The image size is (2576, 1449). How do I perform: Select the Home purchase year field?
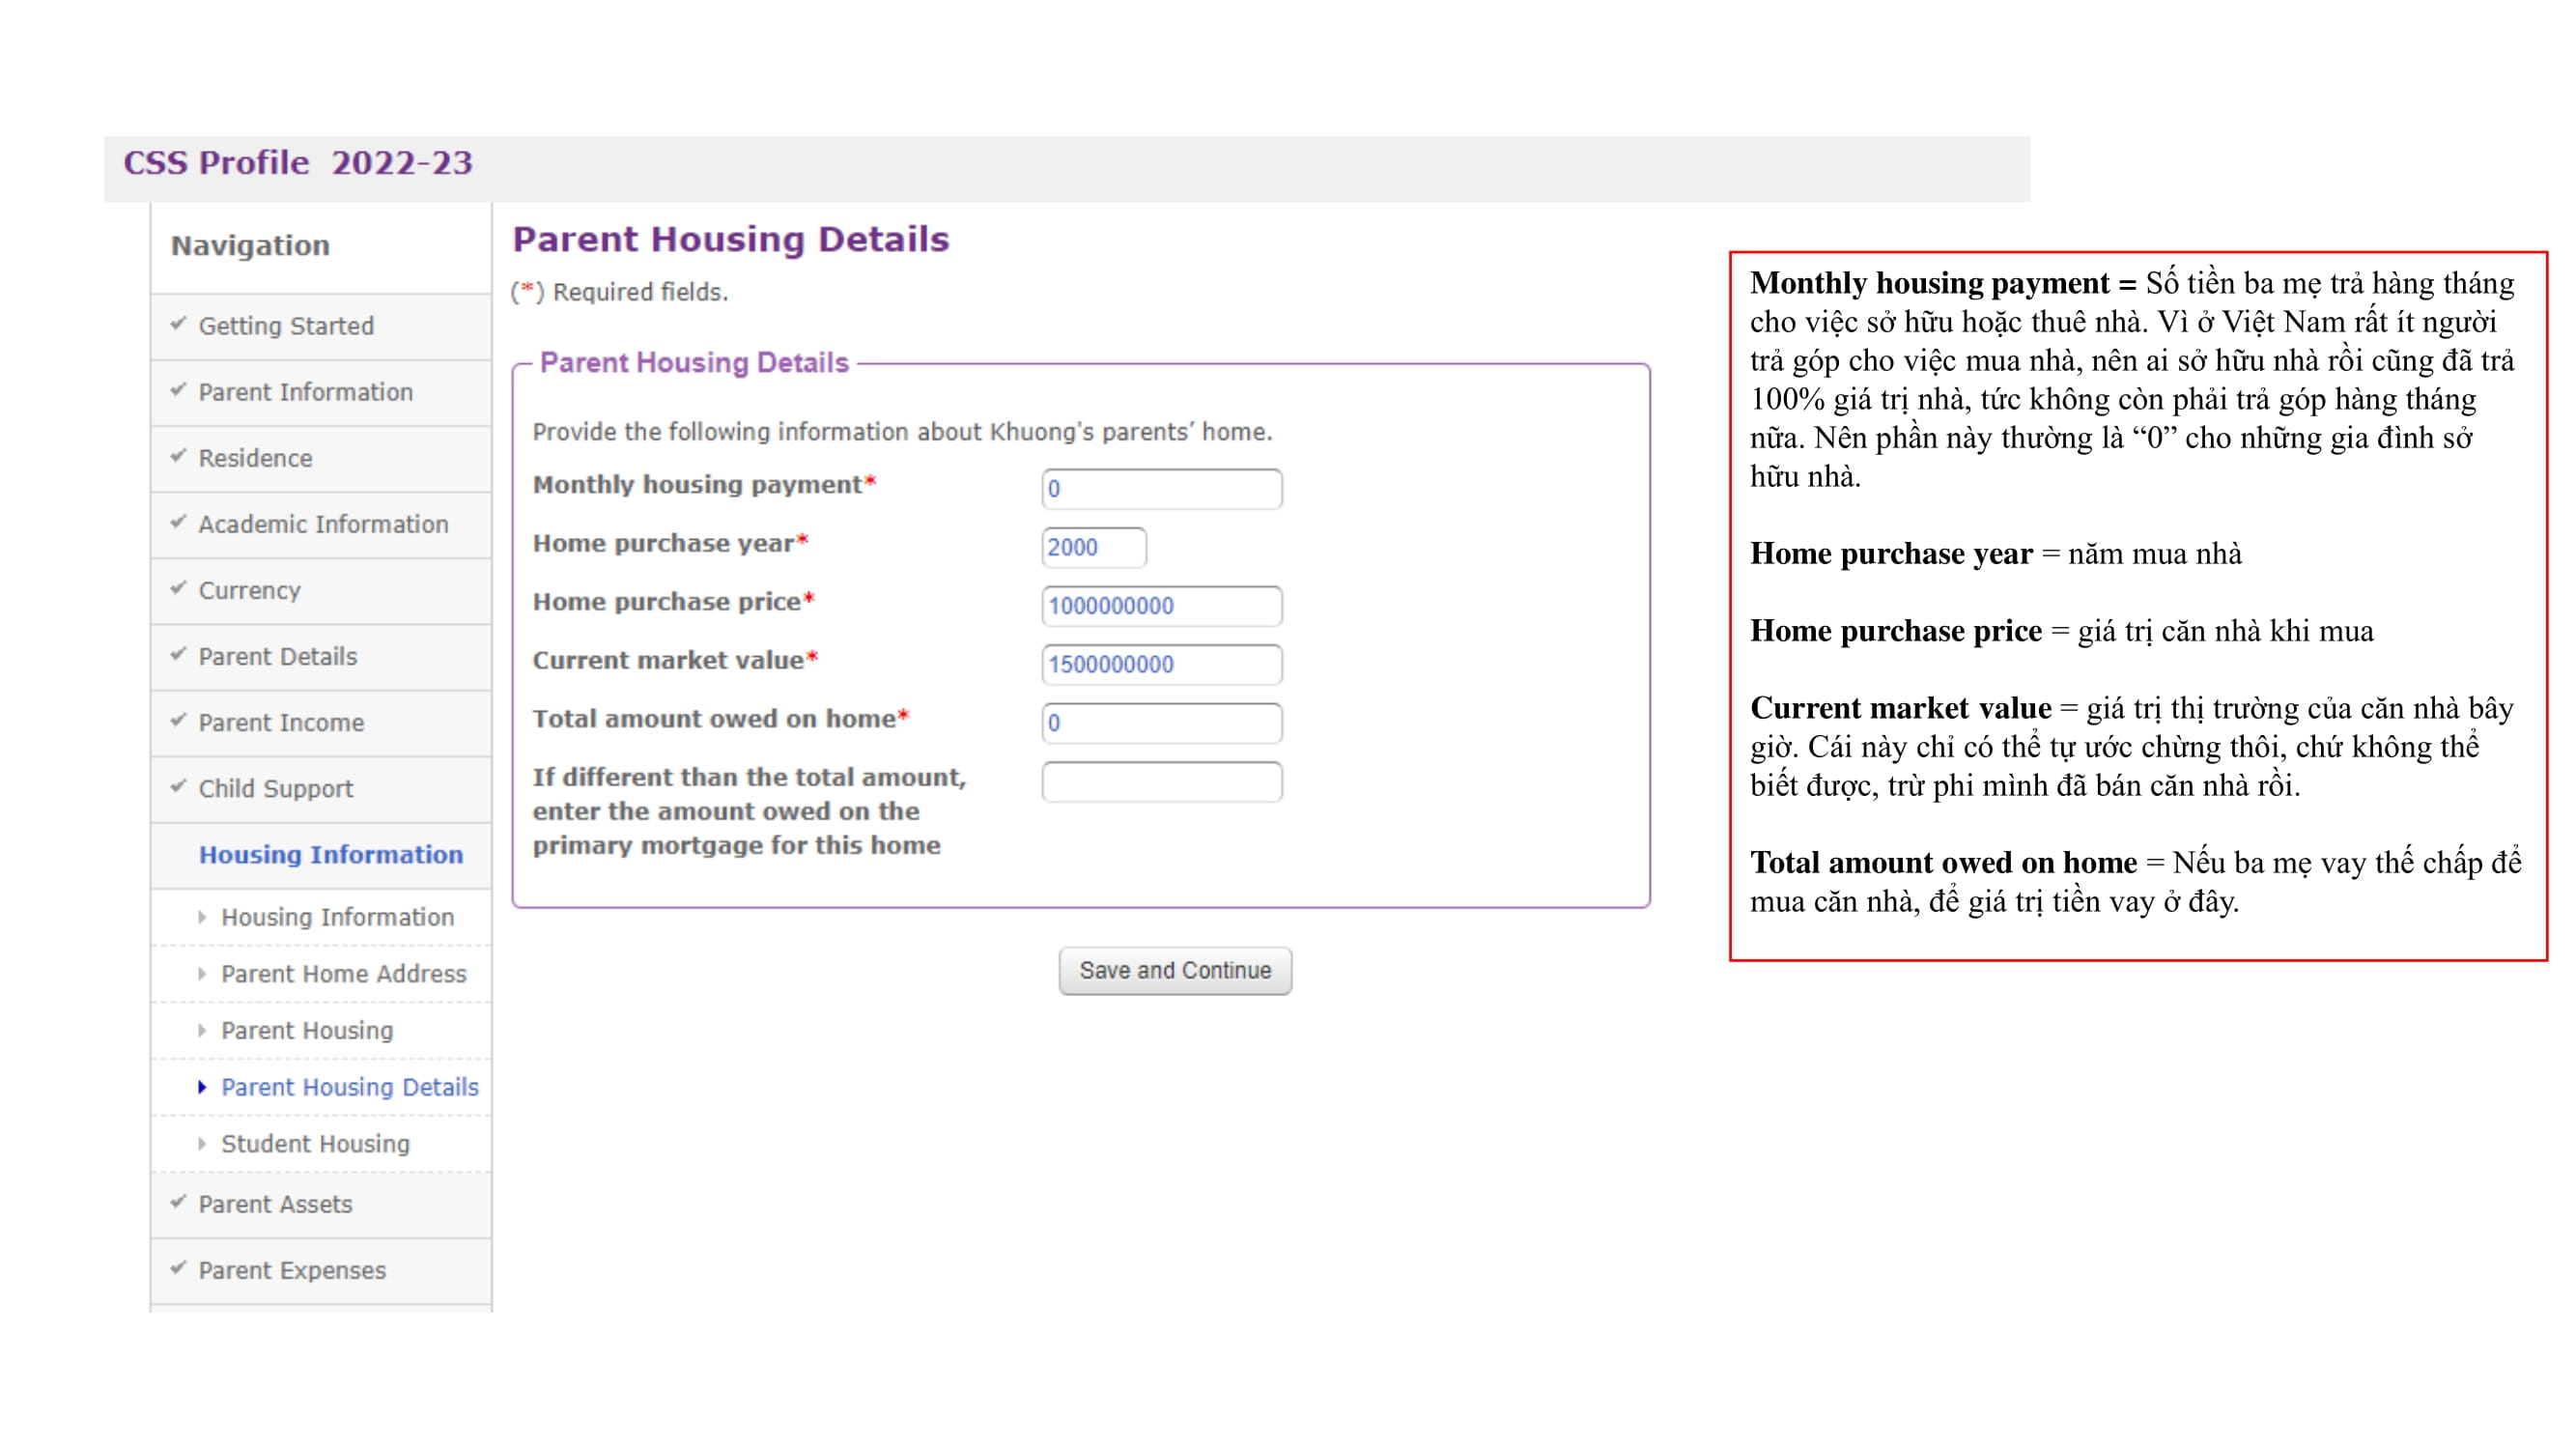1093,547
